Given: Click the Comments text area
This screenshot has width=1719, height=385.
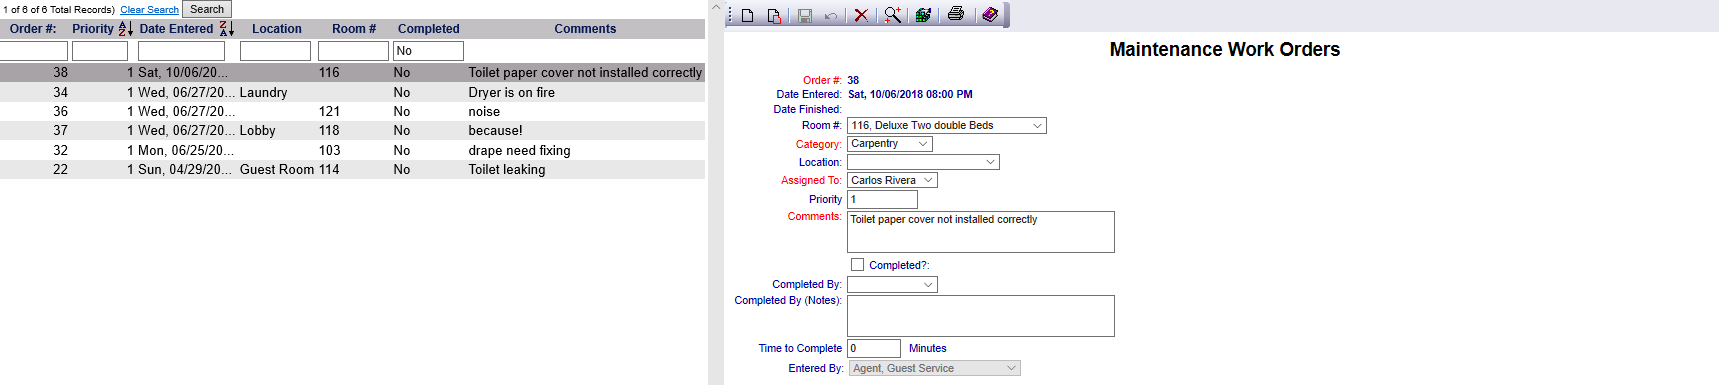Looking at the screenshot, I should [981, 232].
